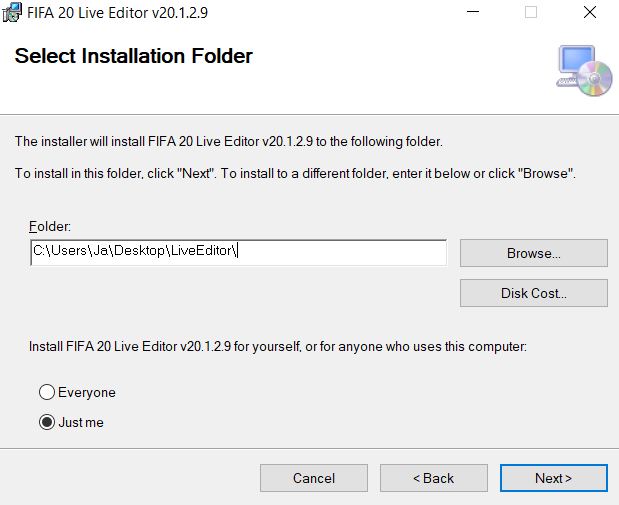619x505 pixels.
Task: Select the Everyone radio button
Action: tap(47, 392)
